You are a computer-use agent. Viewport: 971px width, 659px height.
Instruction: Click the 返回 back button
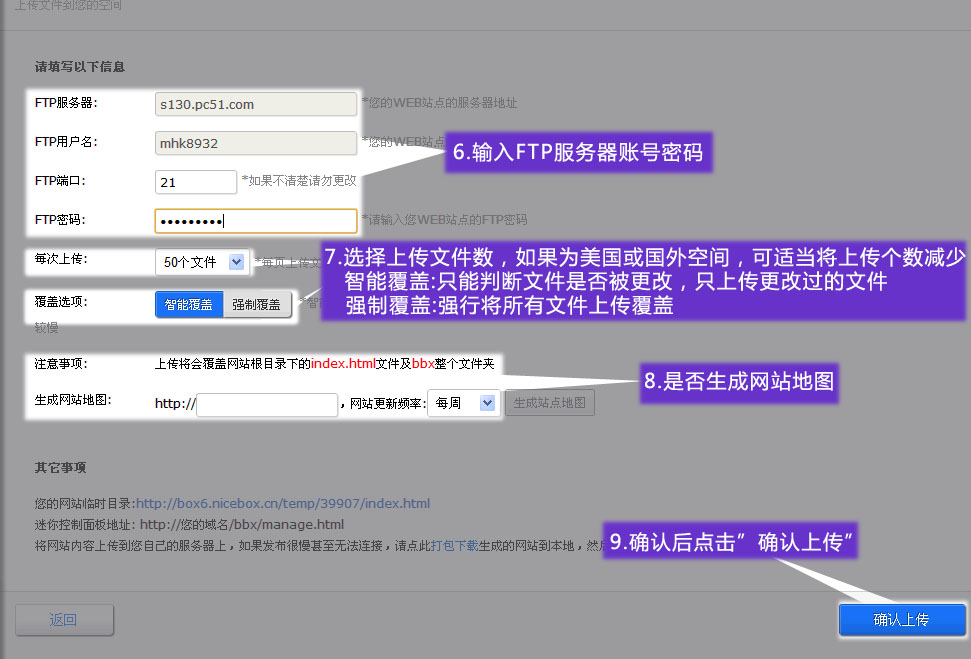coord(64,620)
